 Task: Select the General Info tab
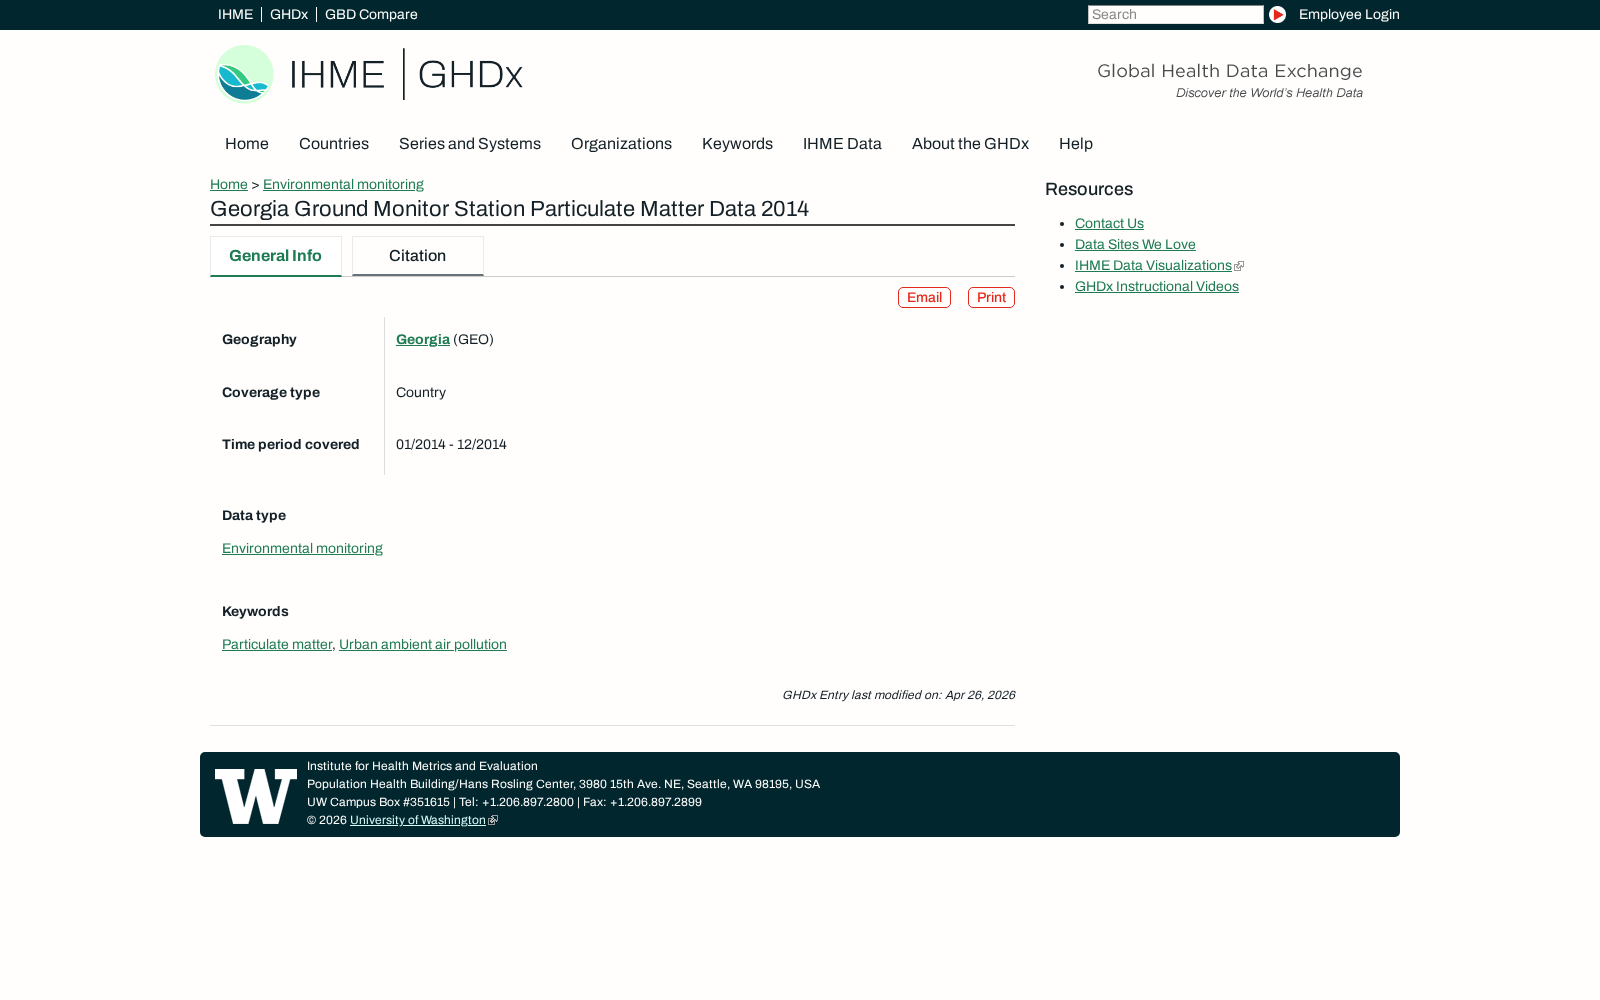[276, 256]
